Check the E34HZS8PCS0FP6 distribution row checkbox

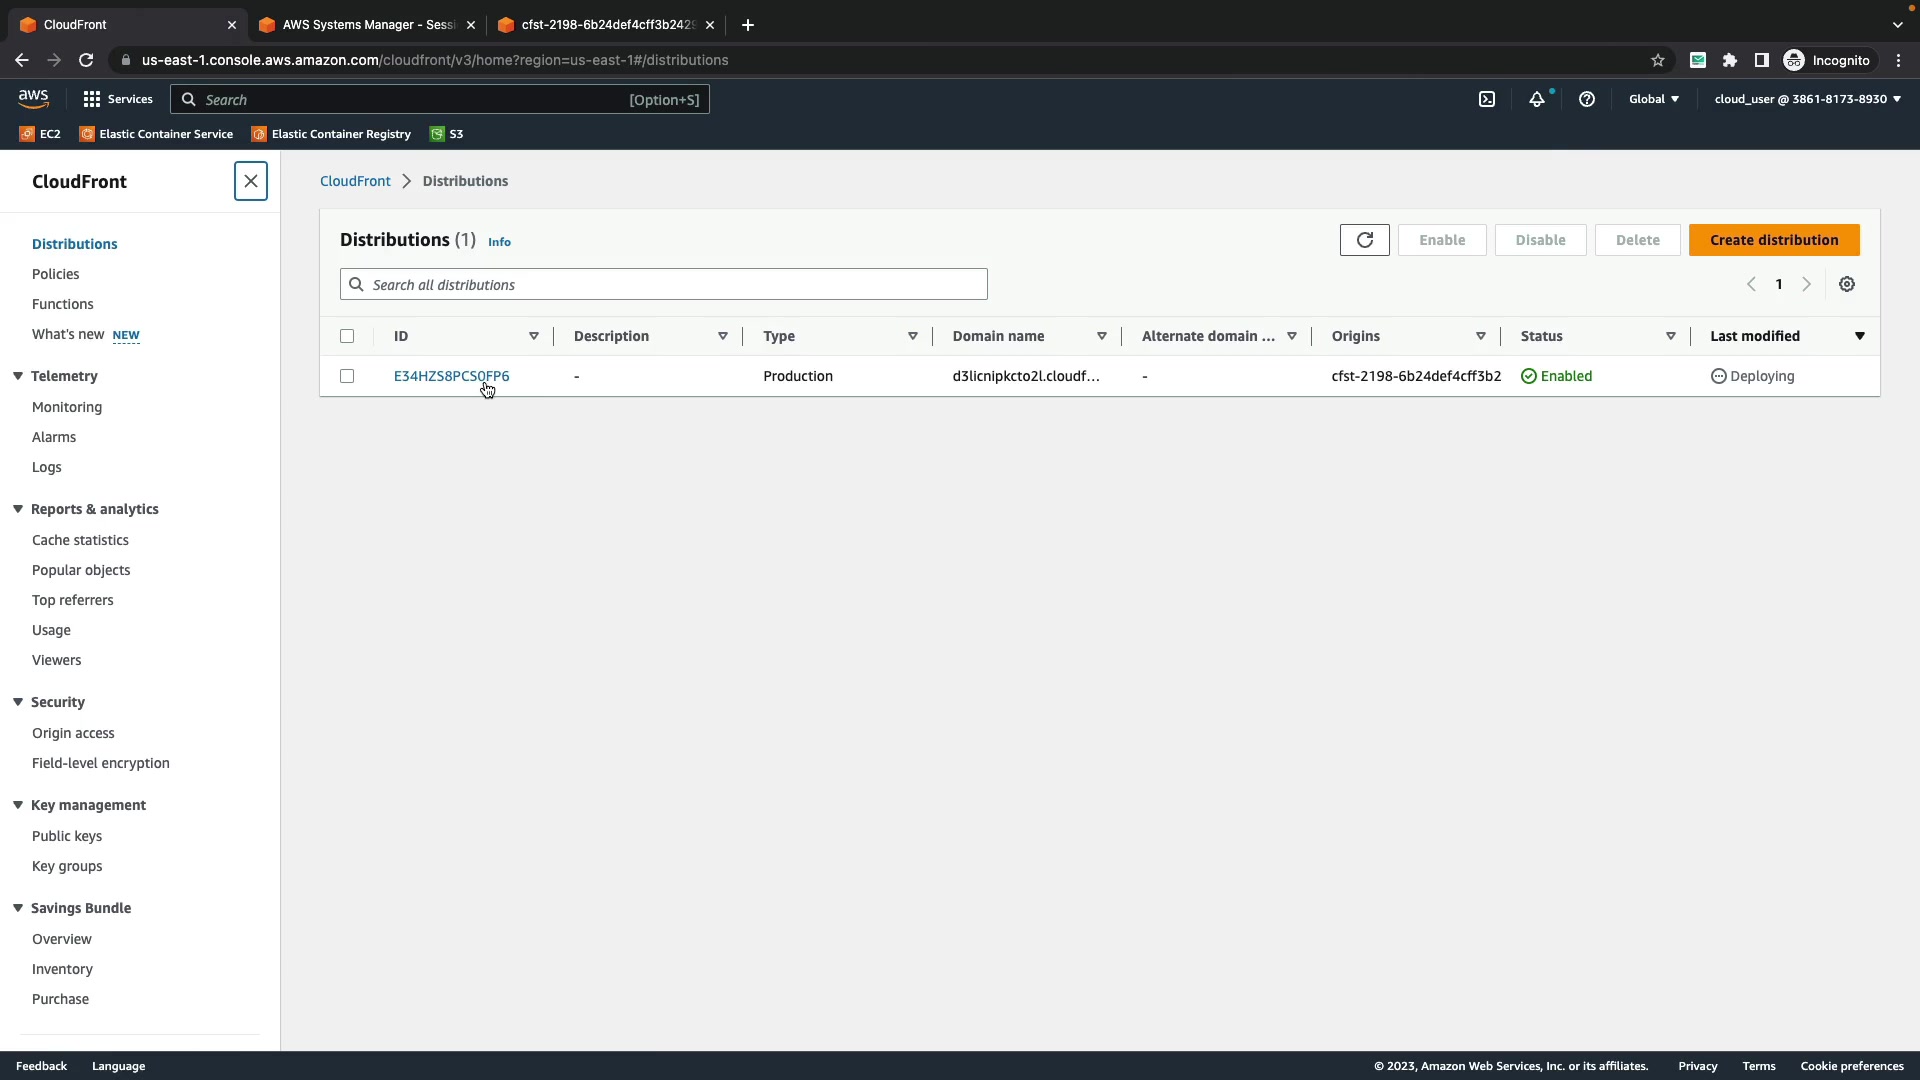(347, 377)
